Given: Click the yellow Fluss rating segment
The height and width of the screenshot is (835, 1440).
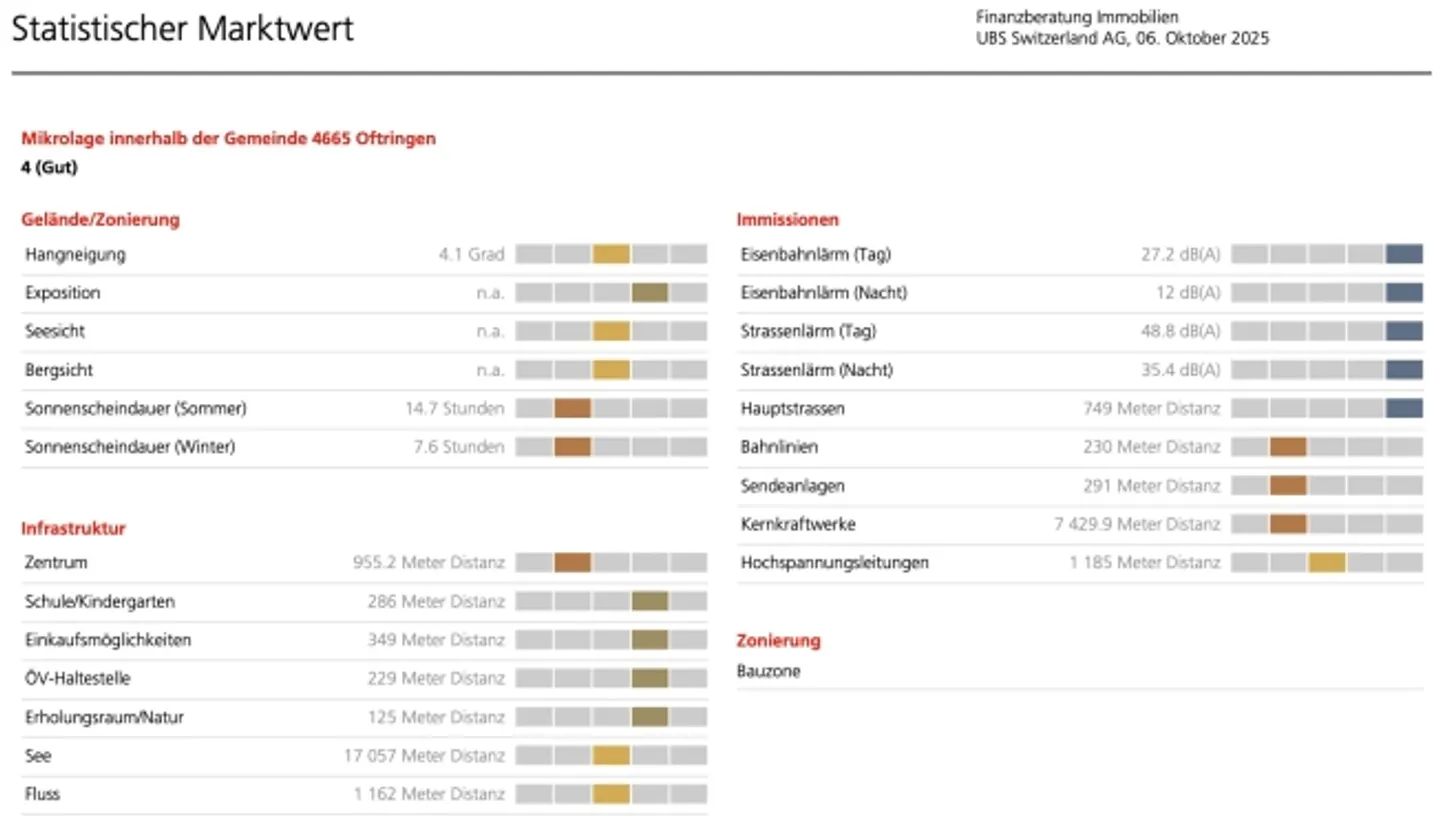Looking at the screenshot, I should [611, 795].
